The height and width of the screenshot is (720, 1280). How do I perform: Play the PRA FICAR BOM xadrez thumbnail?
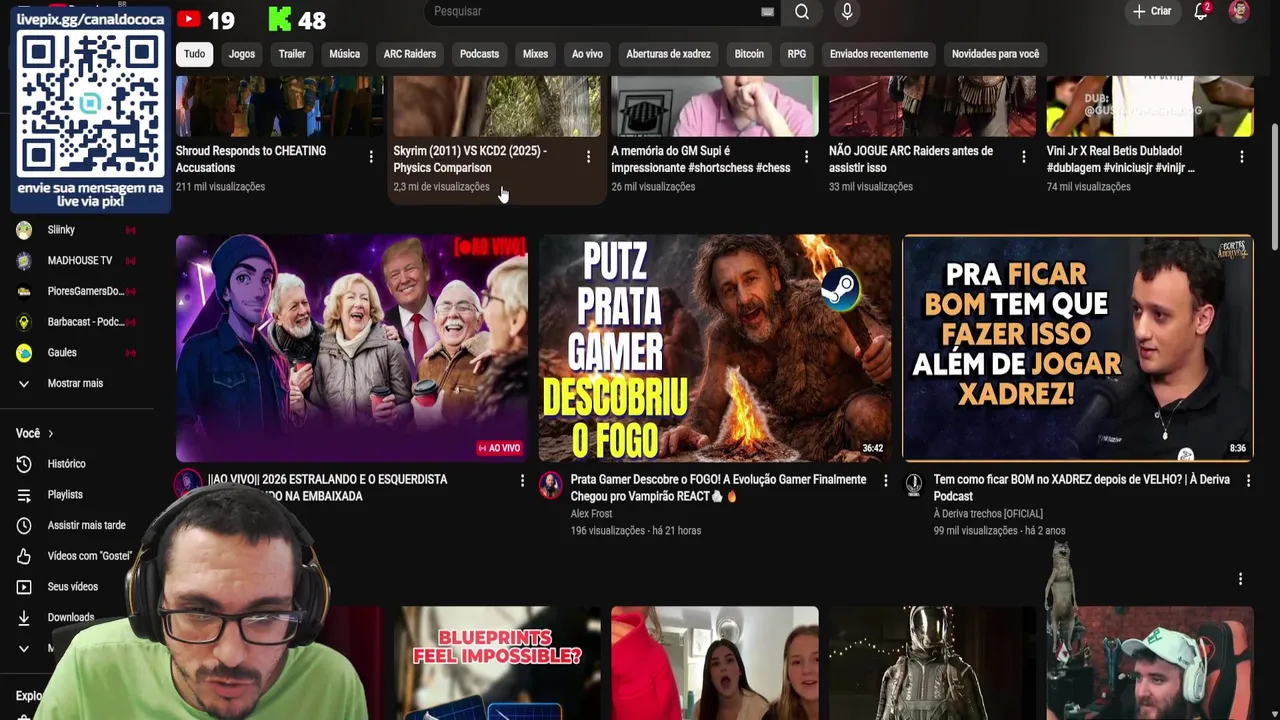tap(1077, 348)
